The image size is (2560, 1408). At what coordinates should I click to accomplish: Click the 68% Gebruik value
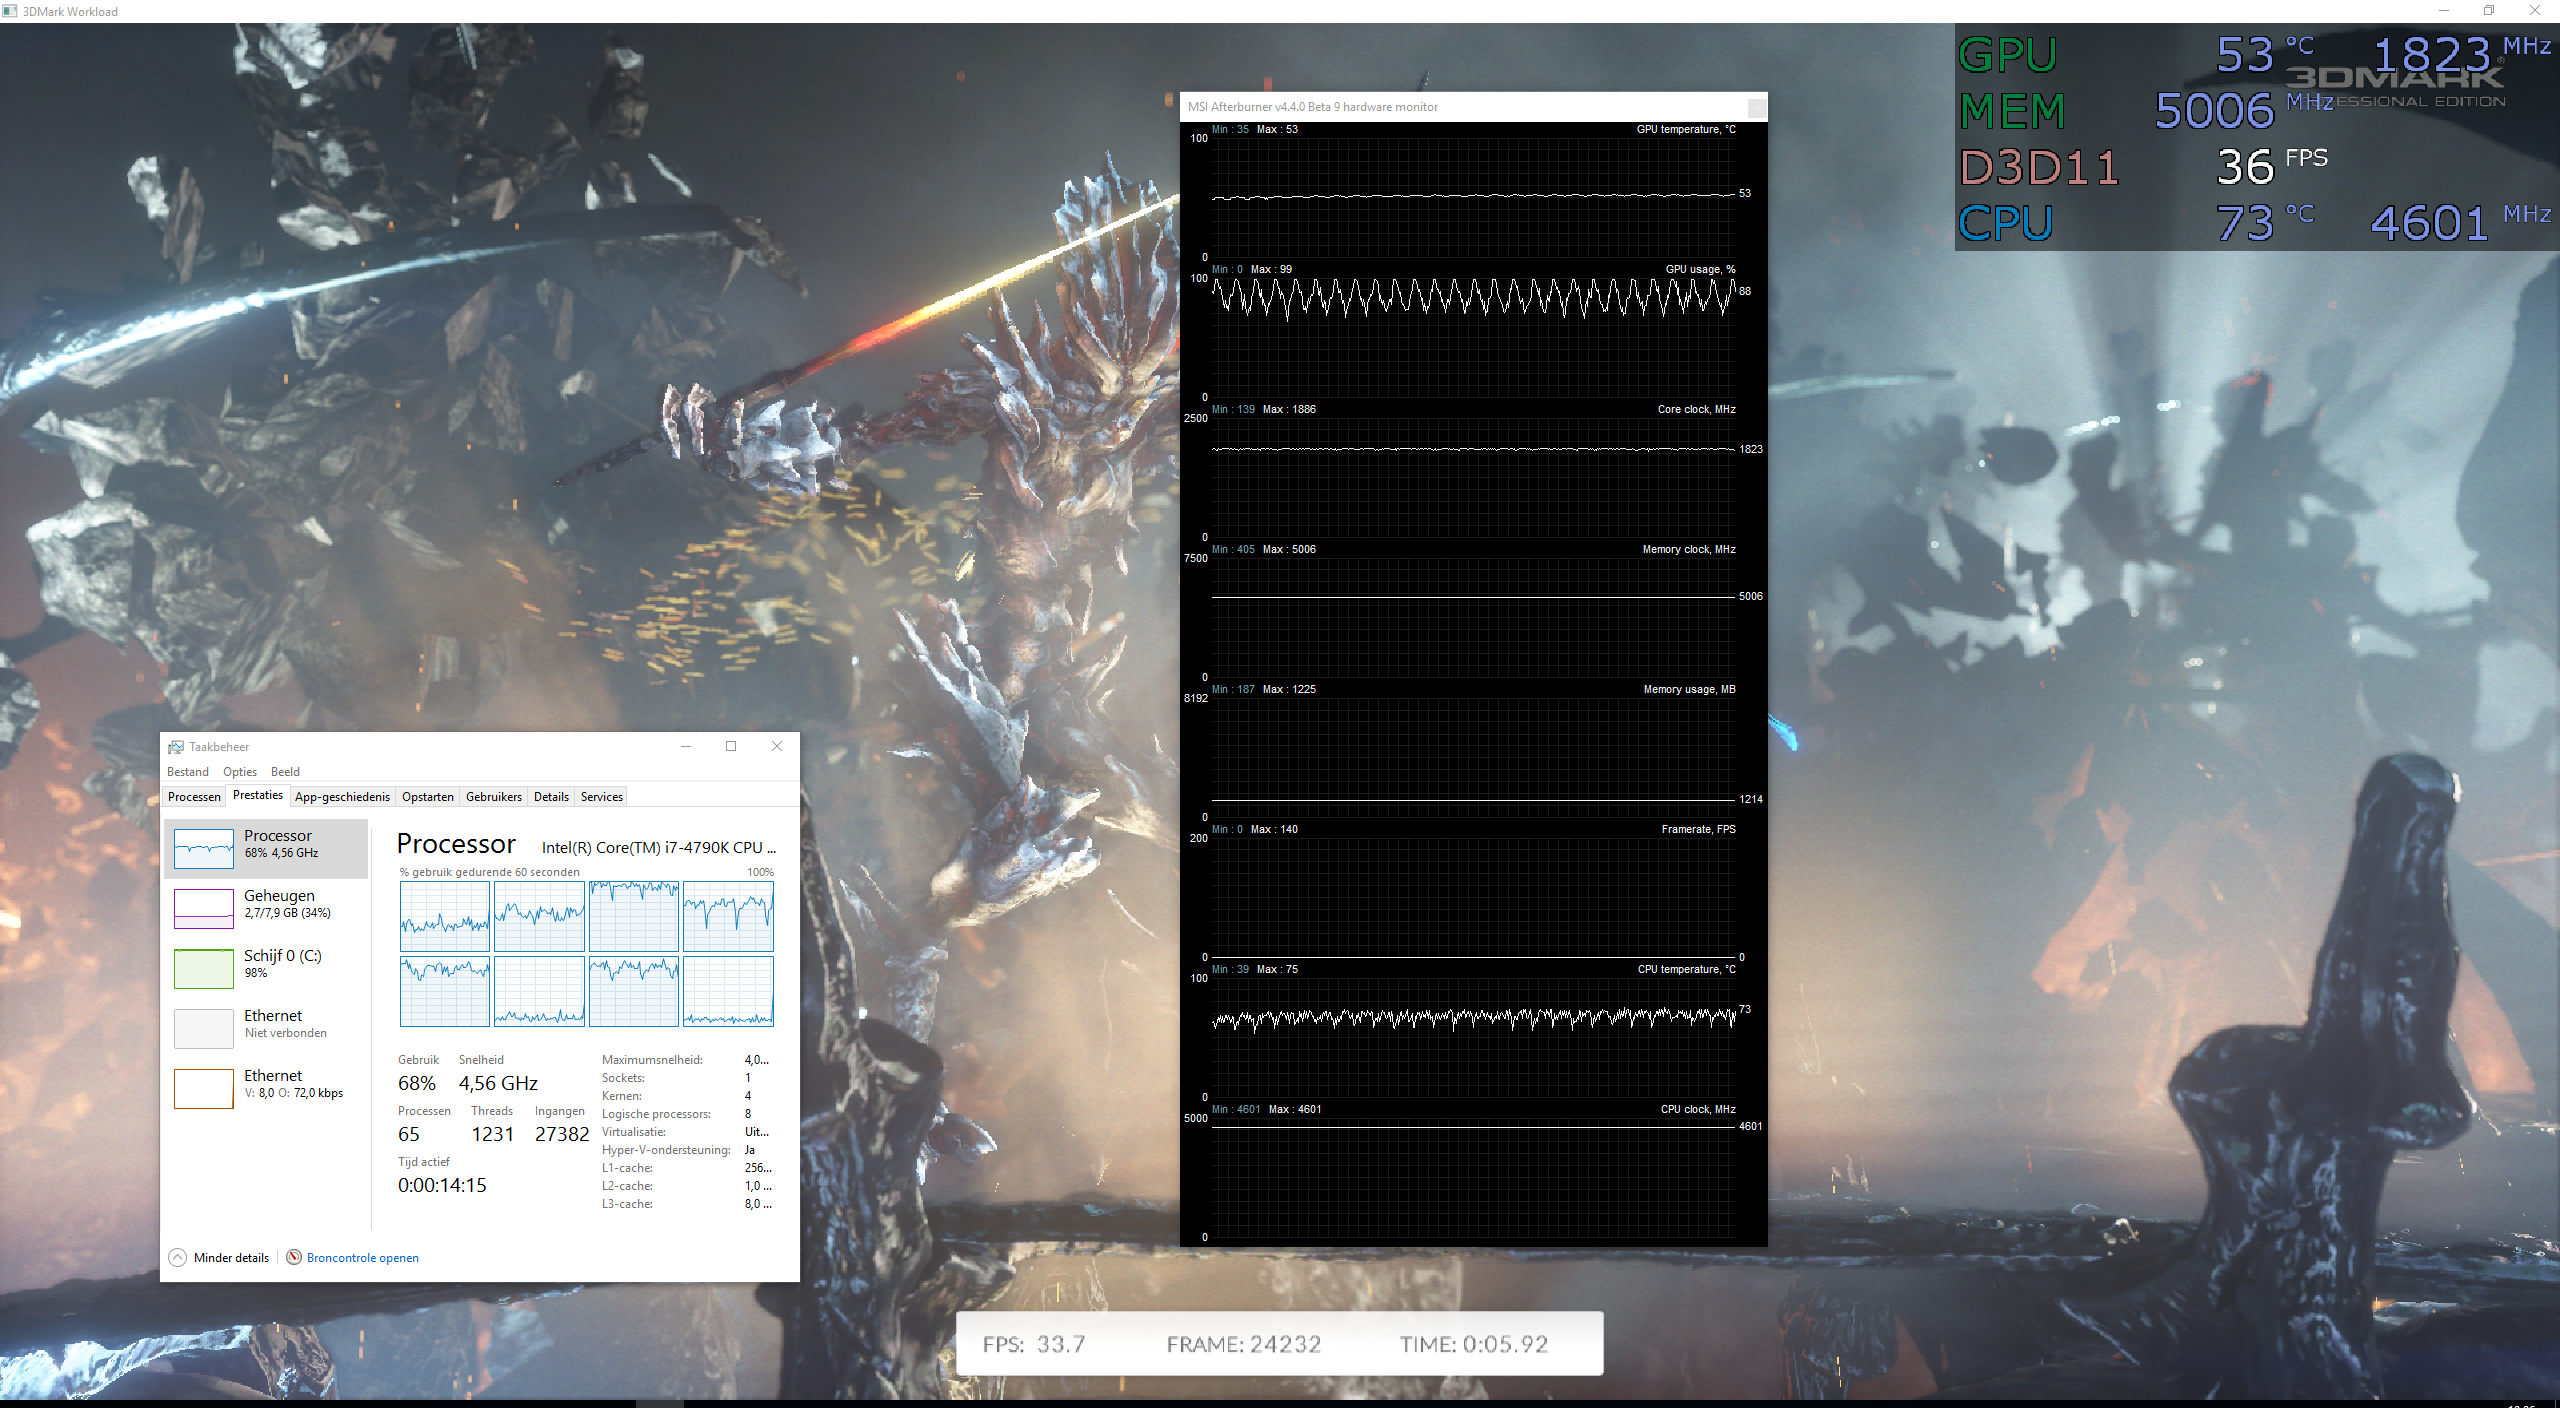coord(417,1083)
